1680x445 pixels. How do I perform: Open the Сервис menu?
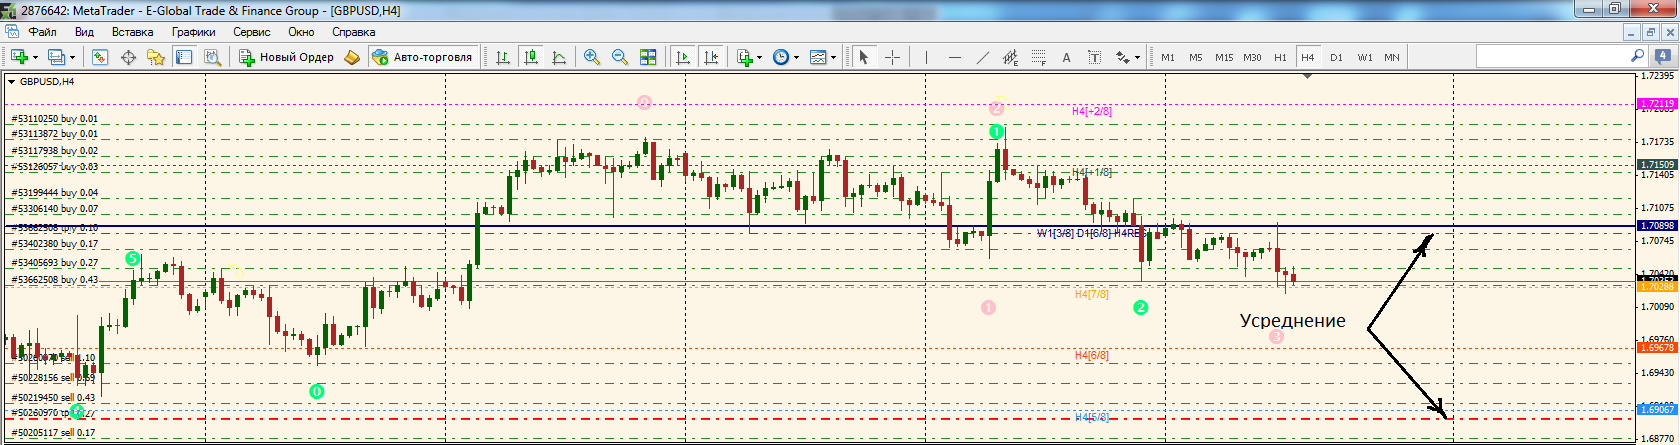tap(251, 32)
